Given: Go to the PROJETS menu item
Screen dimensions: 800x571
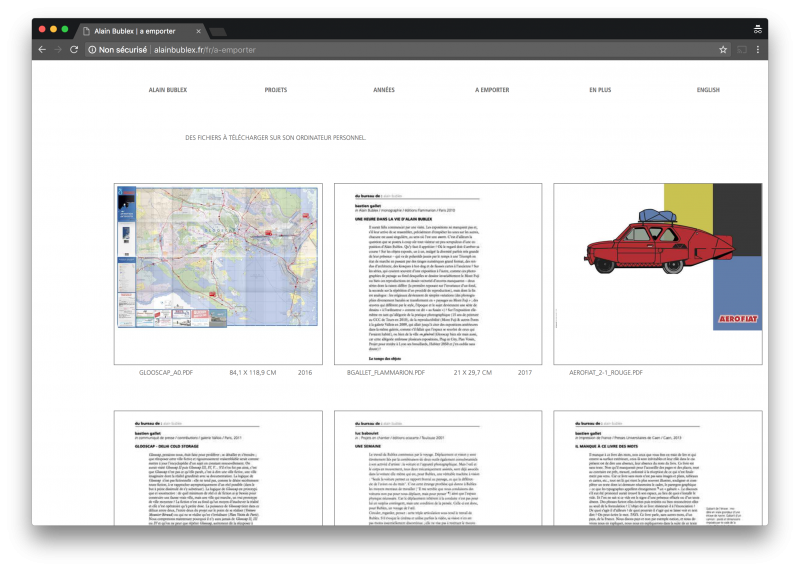Looking at the screenshot, I should point(275,90).
